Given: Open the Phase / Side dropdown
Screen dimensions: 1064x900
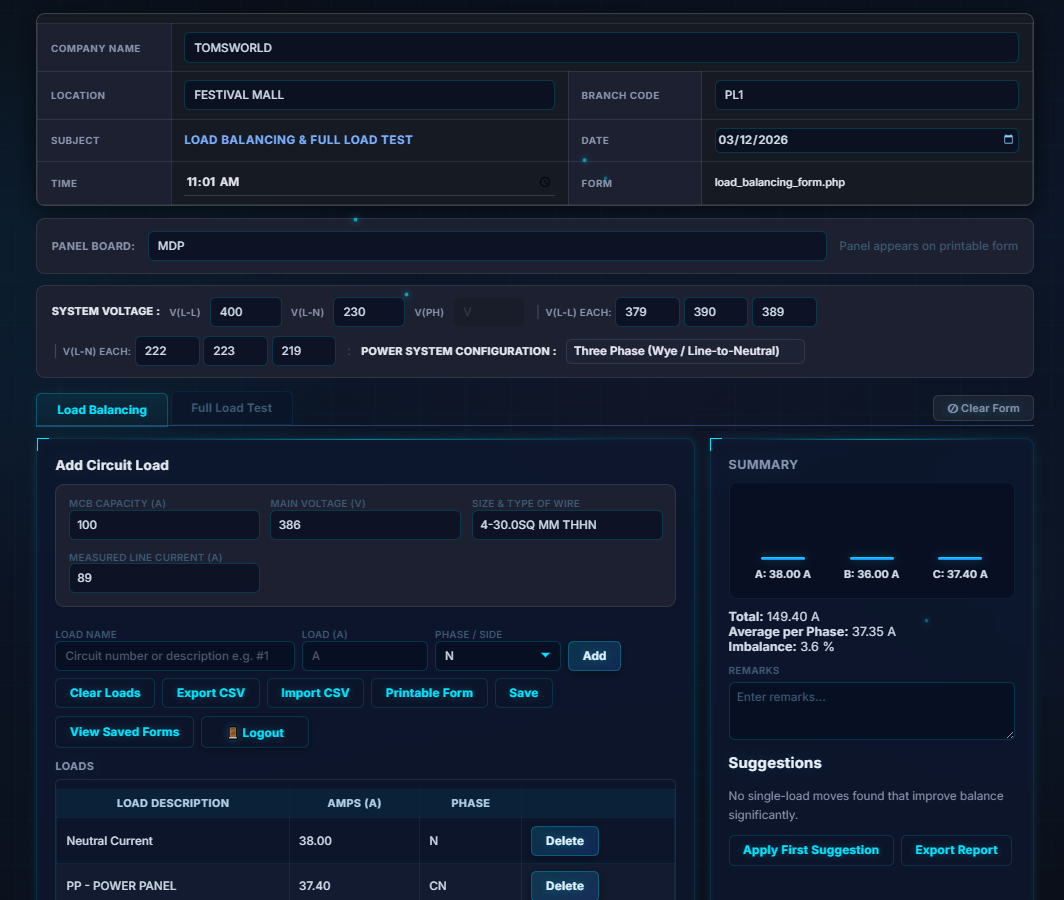Looking at the screenshot, I should pos(497,656).
